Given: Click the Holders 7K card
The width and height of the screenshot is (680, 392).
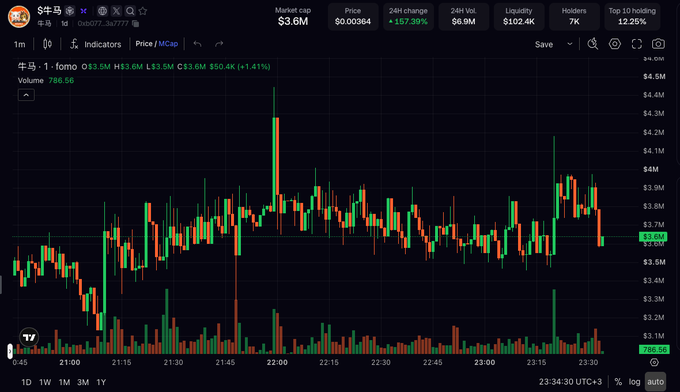Looking at the screenshot, I should [574, 16].
